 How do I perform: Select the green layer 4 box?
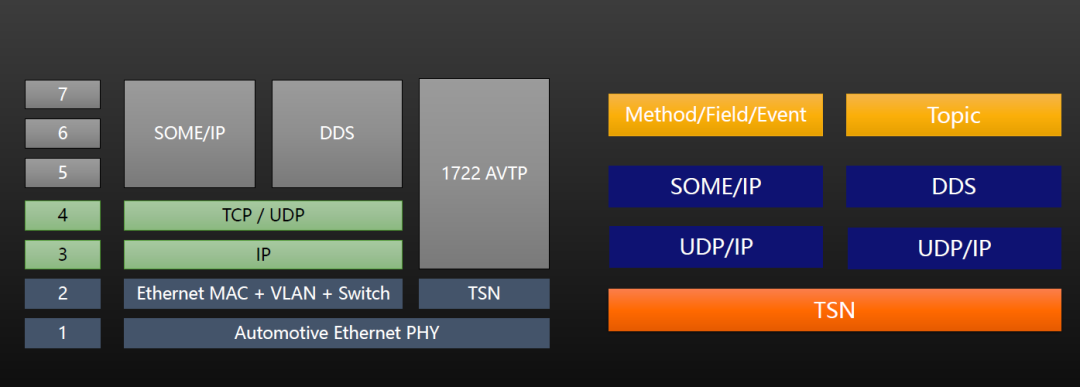tap(63, 216)
